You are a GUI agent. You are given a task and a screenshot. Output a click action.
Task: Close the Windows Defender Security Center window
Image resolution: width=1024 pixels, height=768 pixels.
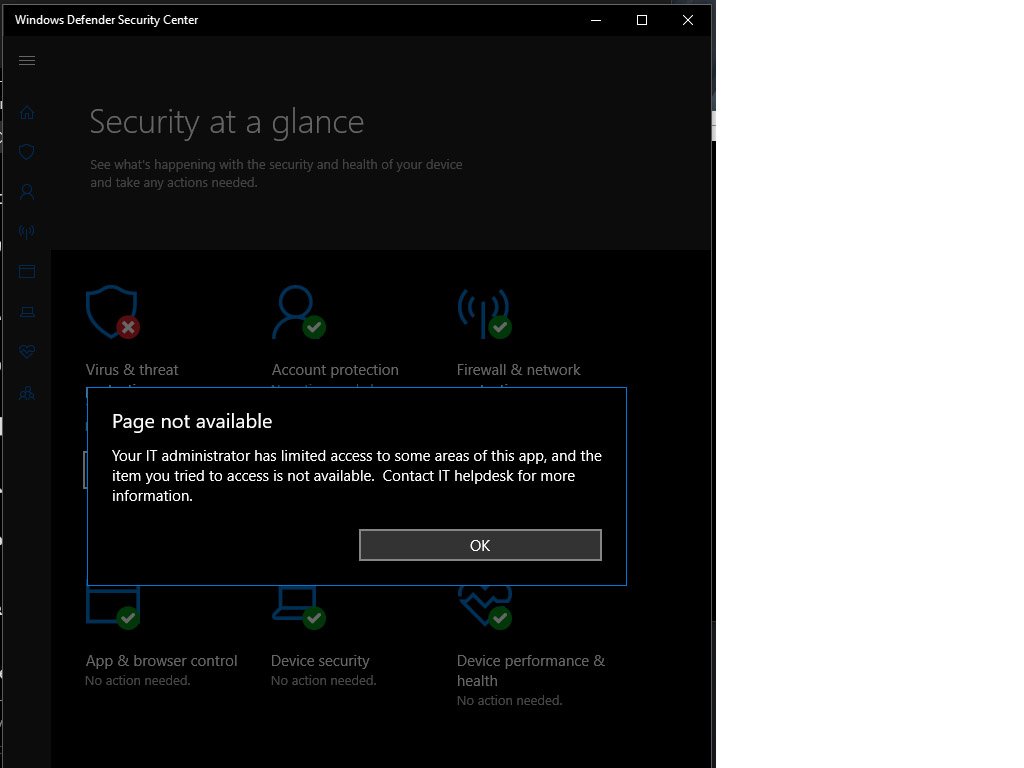688,20
